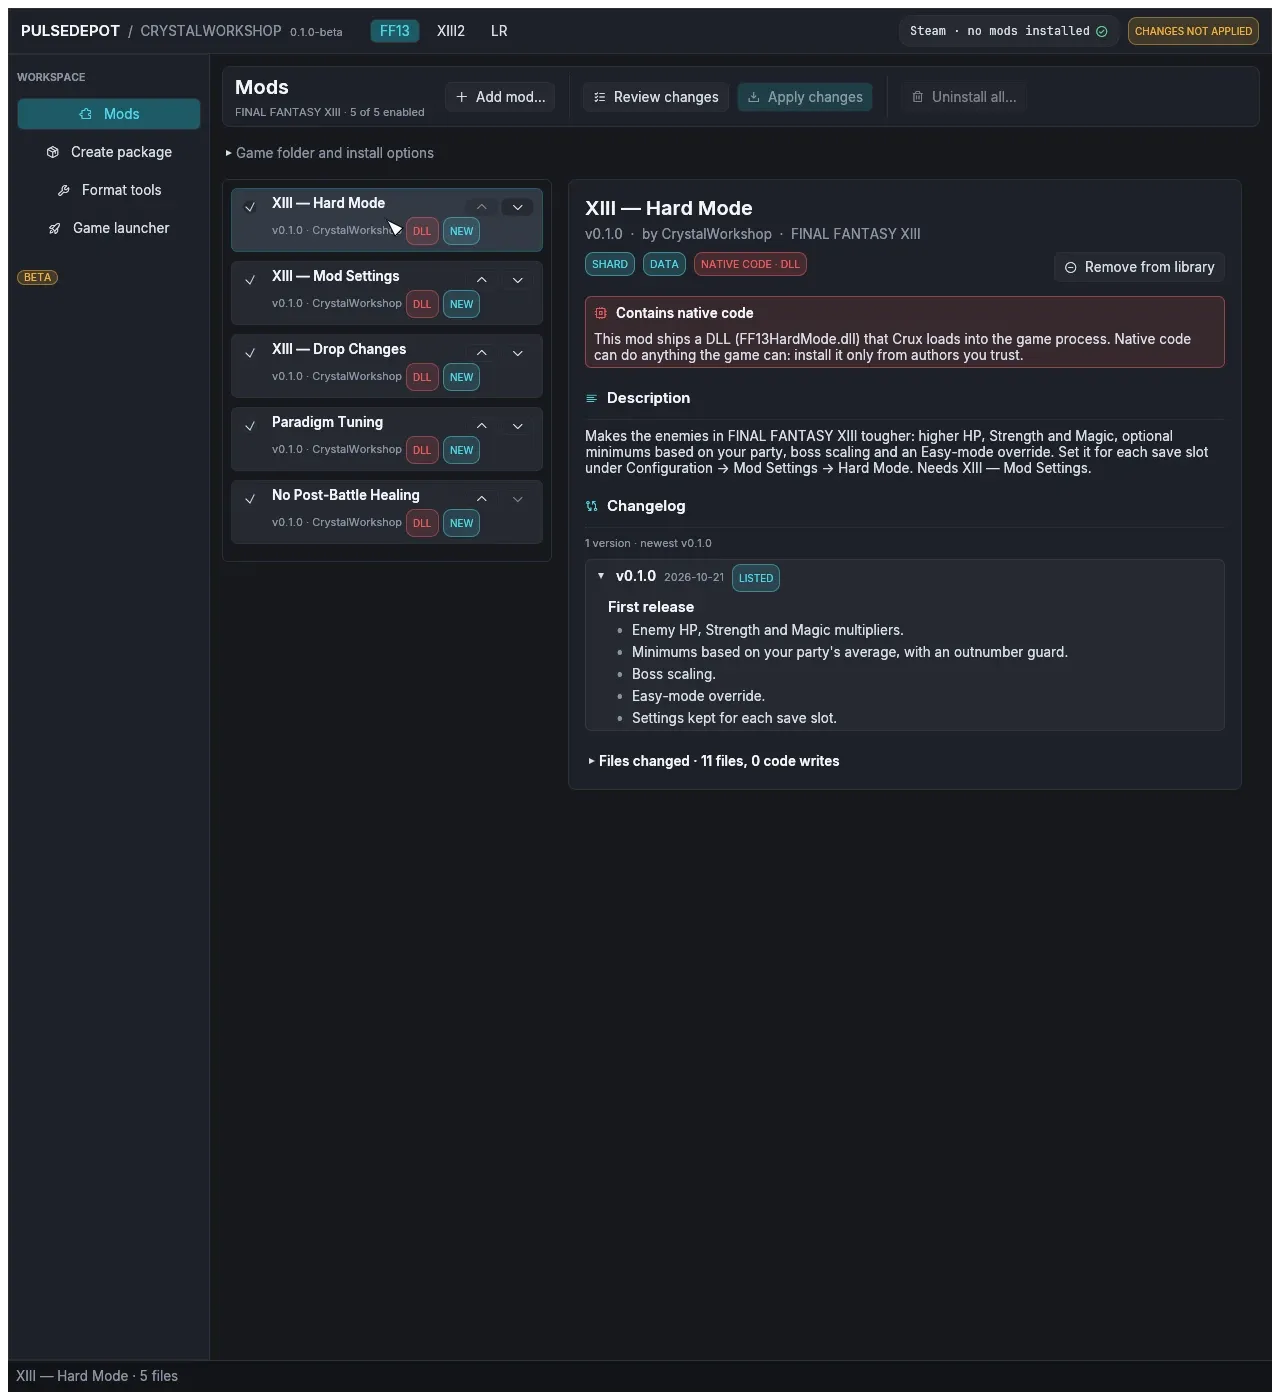Expand the Files changed section

(x=714, y=761)
